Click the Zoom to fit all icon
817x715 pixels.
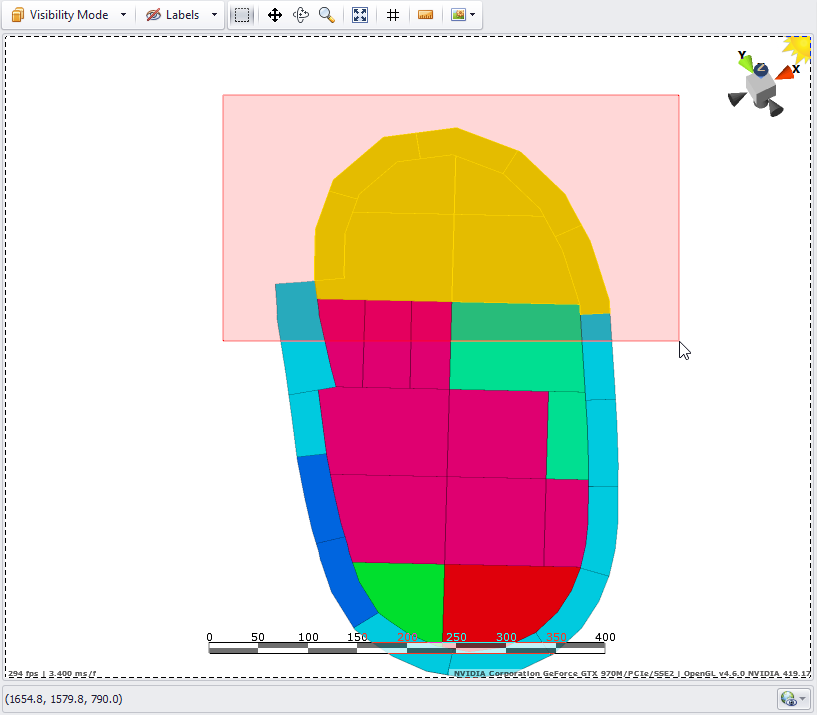pyautogui.click(x=360, y=15)
